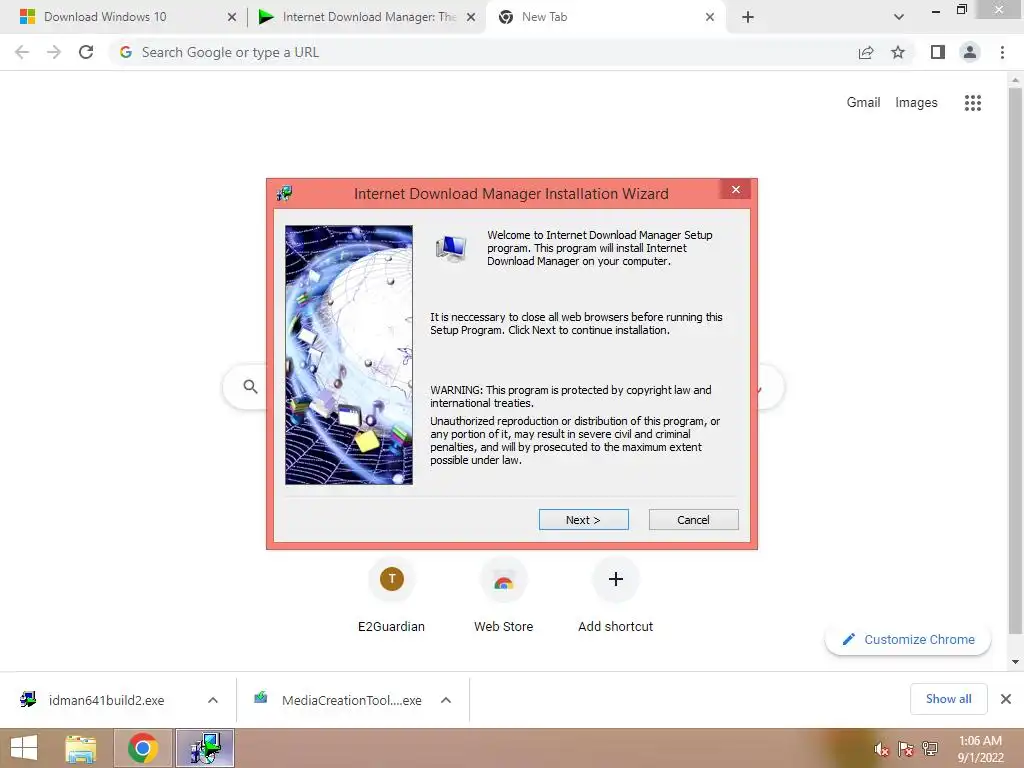Viewport: 1024px width, 768px height.
Task: Expand options for idman641build2.exe download
Action: tap(213, 700)
